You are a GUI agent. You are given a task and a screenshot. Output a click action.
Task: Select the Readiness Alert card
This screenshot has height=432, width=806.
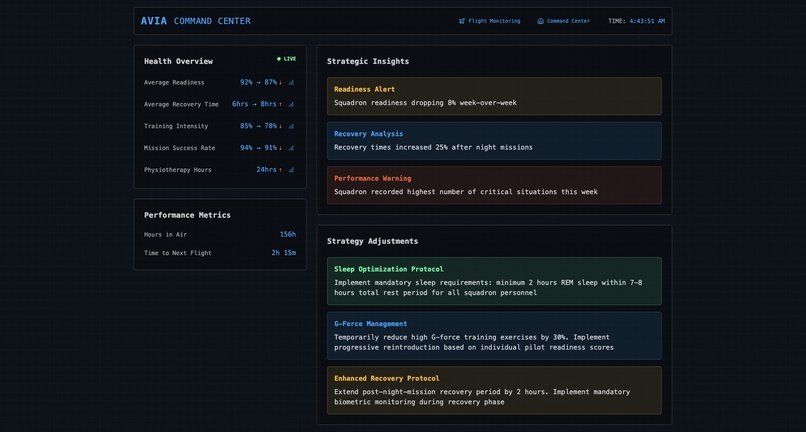494,96
